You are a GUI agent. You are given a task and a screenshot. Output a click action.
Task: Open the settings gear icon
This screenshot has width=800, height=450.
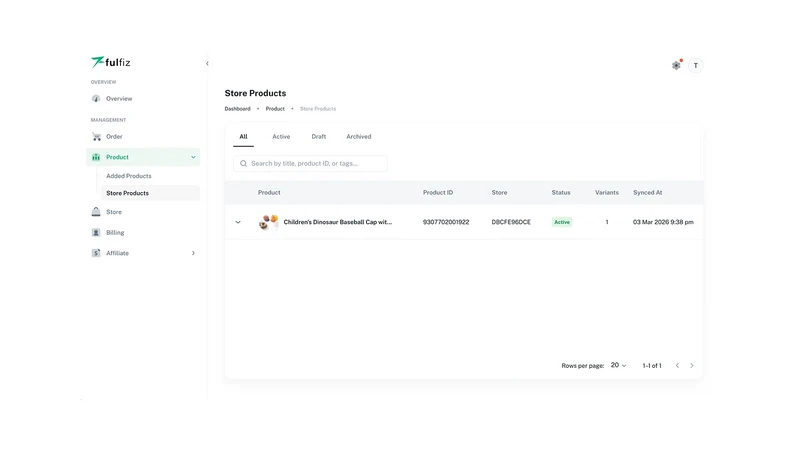[676, 65]
